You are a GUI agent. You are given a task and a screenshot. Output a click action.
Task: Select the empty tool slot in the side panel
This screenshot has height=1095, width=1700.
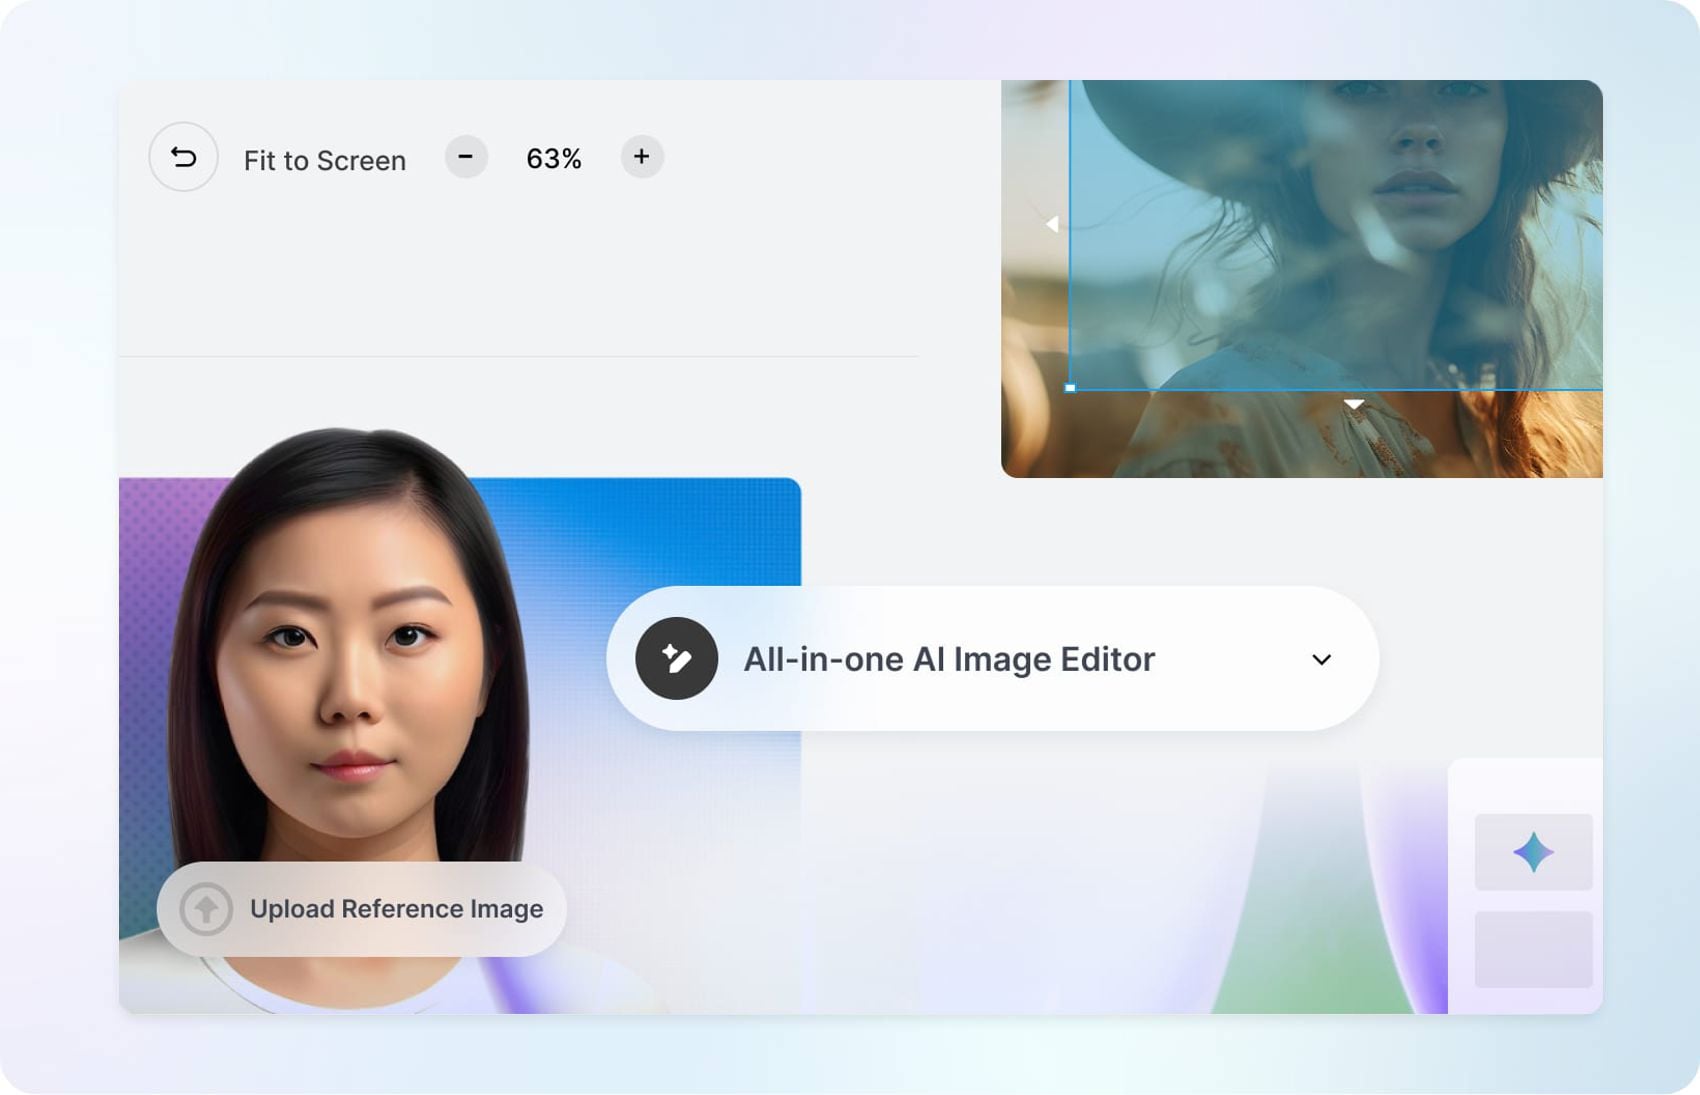tap(1534, 948)
